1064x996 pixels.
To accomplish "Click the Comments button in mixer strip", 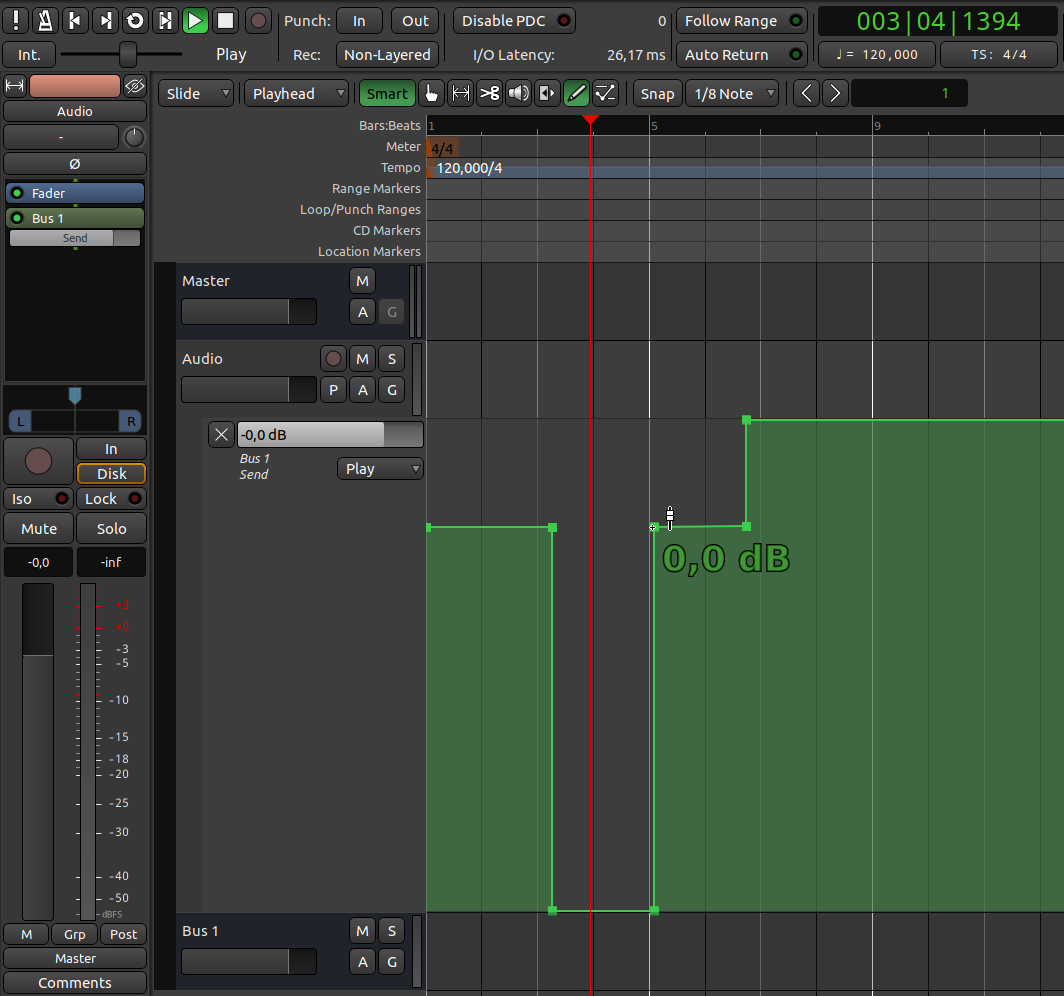I will coord(75,982).
